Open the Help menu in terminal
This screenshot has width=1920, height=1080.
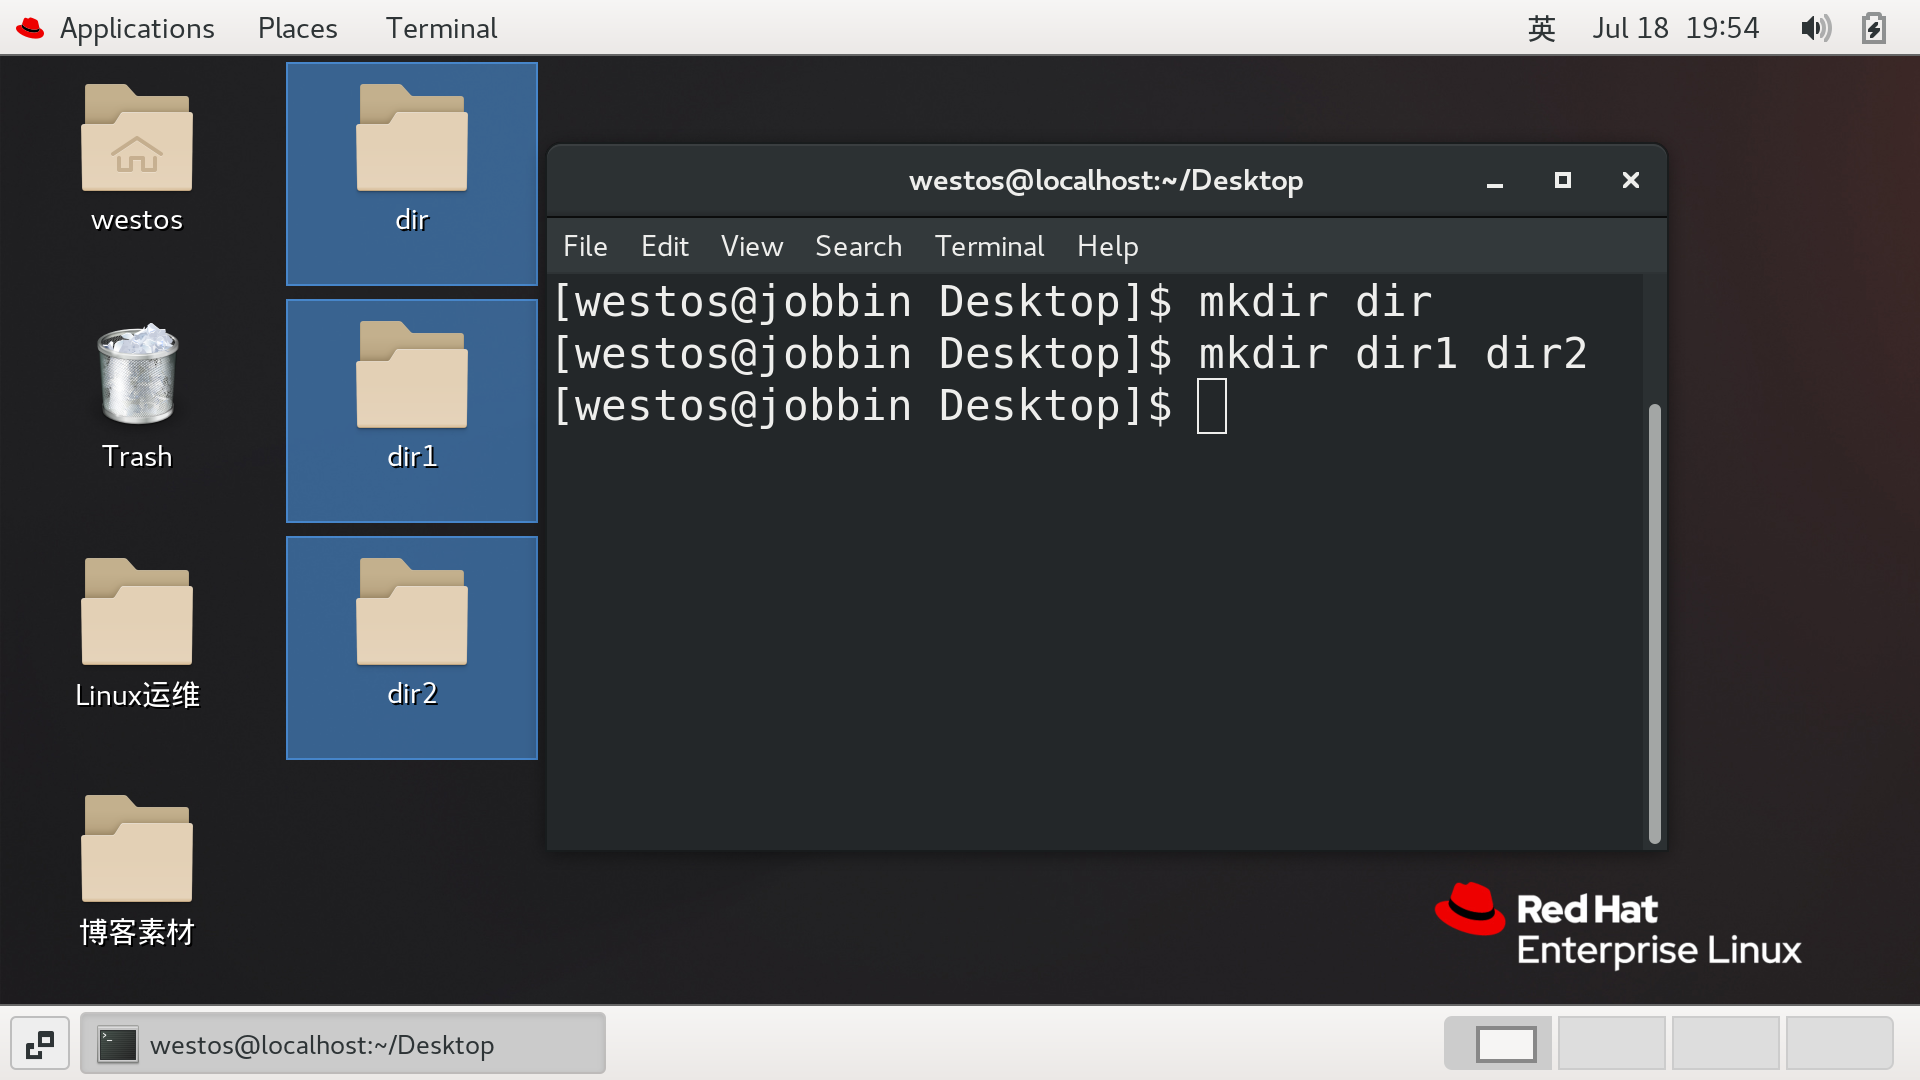tap(1107, 246)
